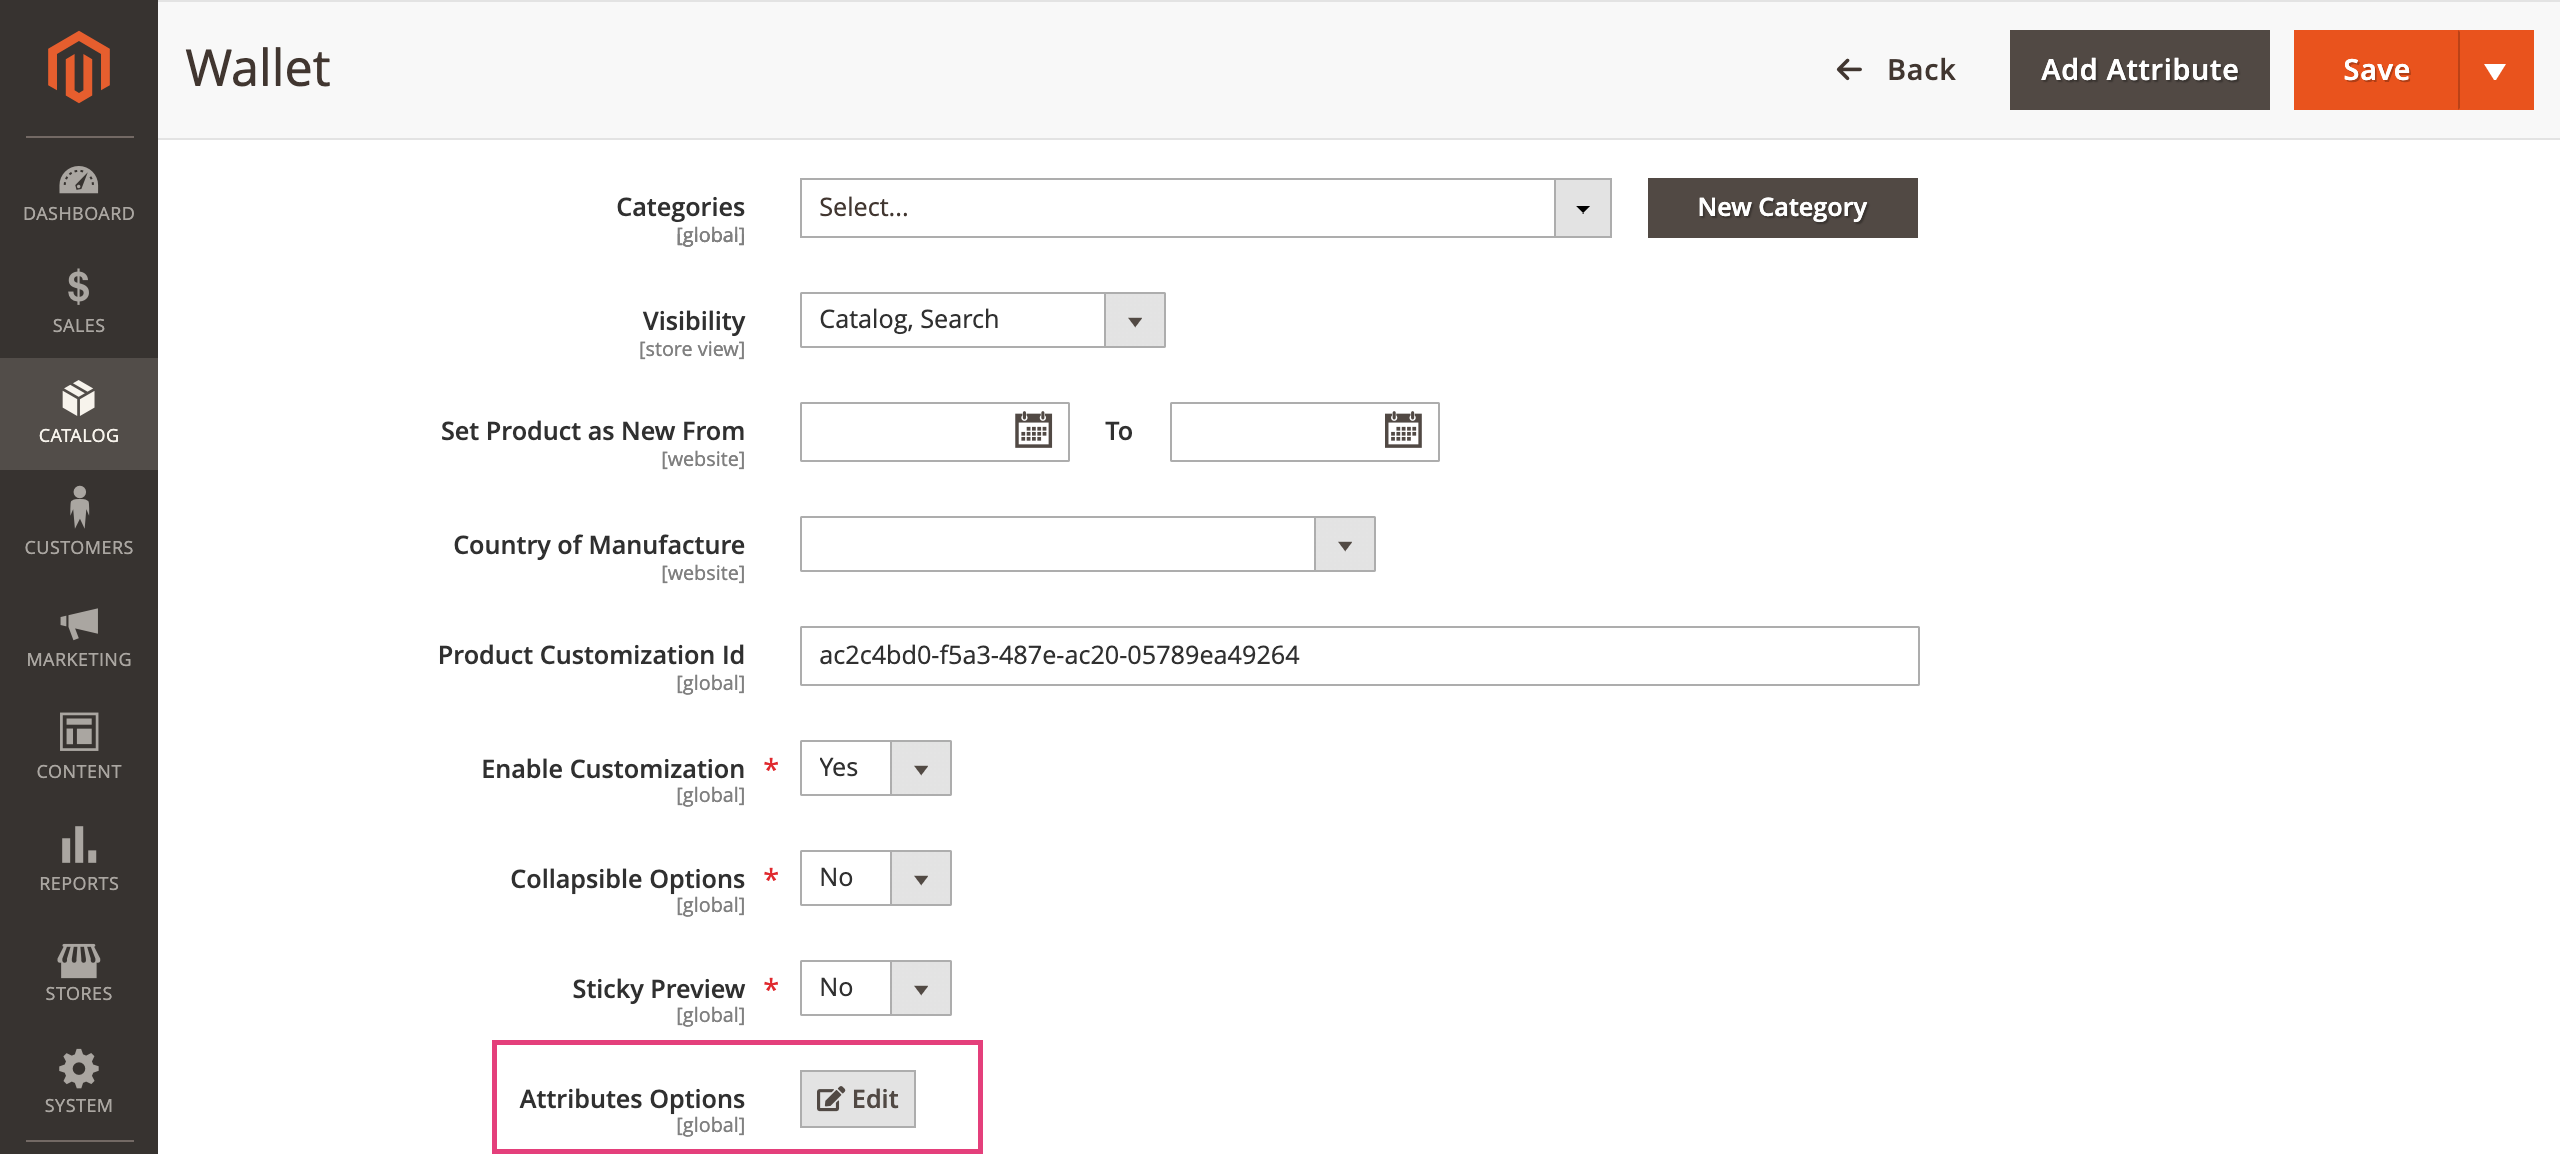Click the Content sidebar icon
The width and height of the screenshot is (2560, 1154).
[79, 744]
